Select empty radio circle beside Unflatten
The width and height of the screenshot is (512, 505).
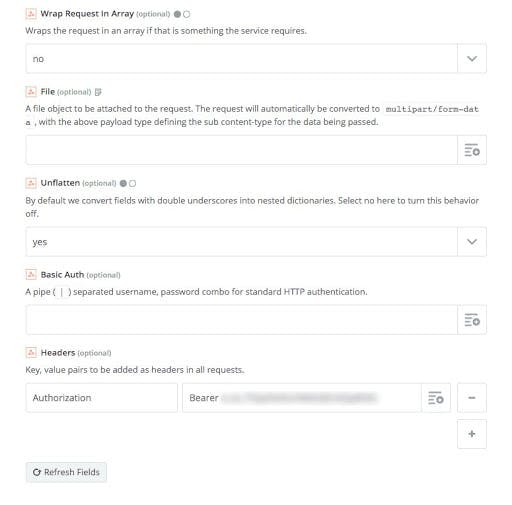(132, 183)
